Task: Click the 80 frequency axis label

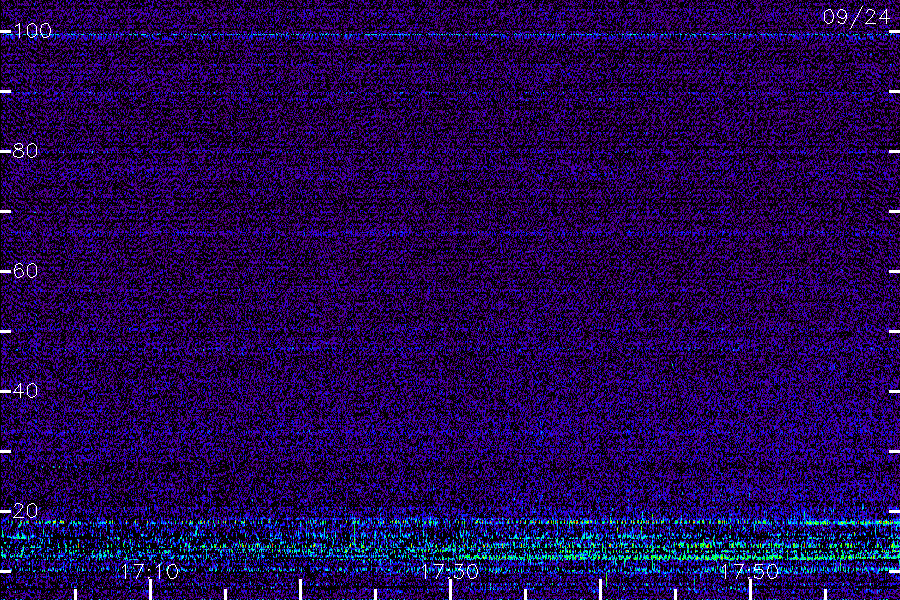Action: [25, 151]
